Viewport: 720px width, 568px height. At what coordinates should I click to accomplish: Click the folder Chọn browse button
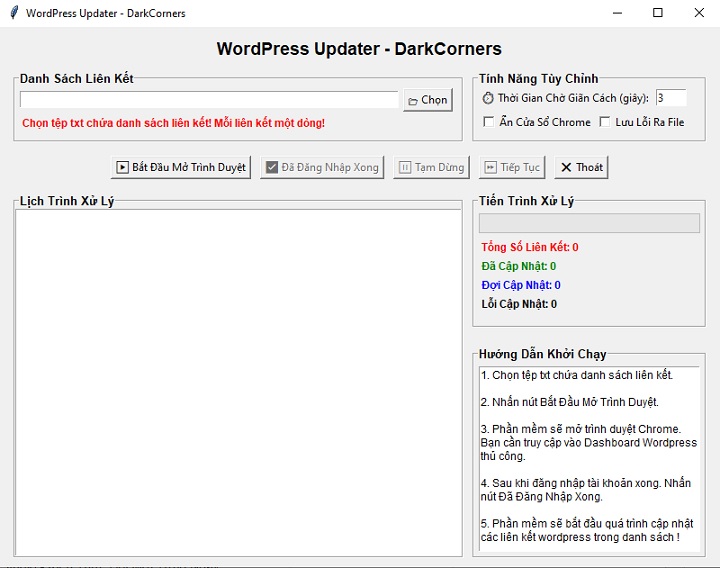[427, 100]
